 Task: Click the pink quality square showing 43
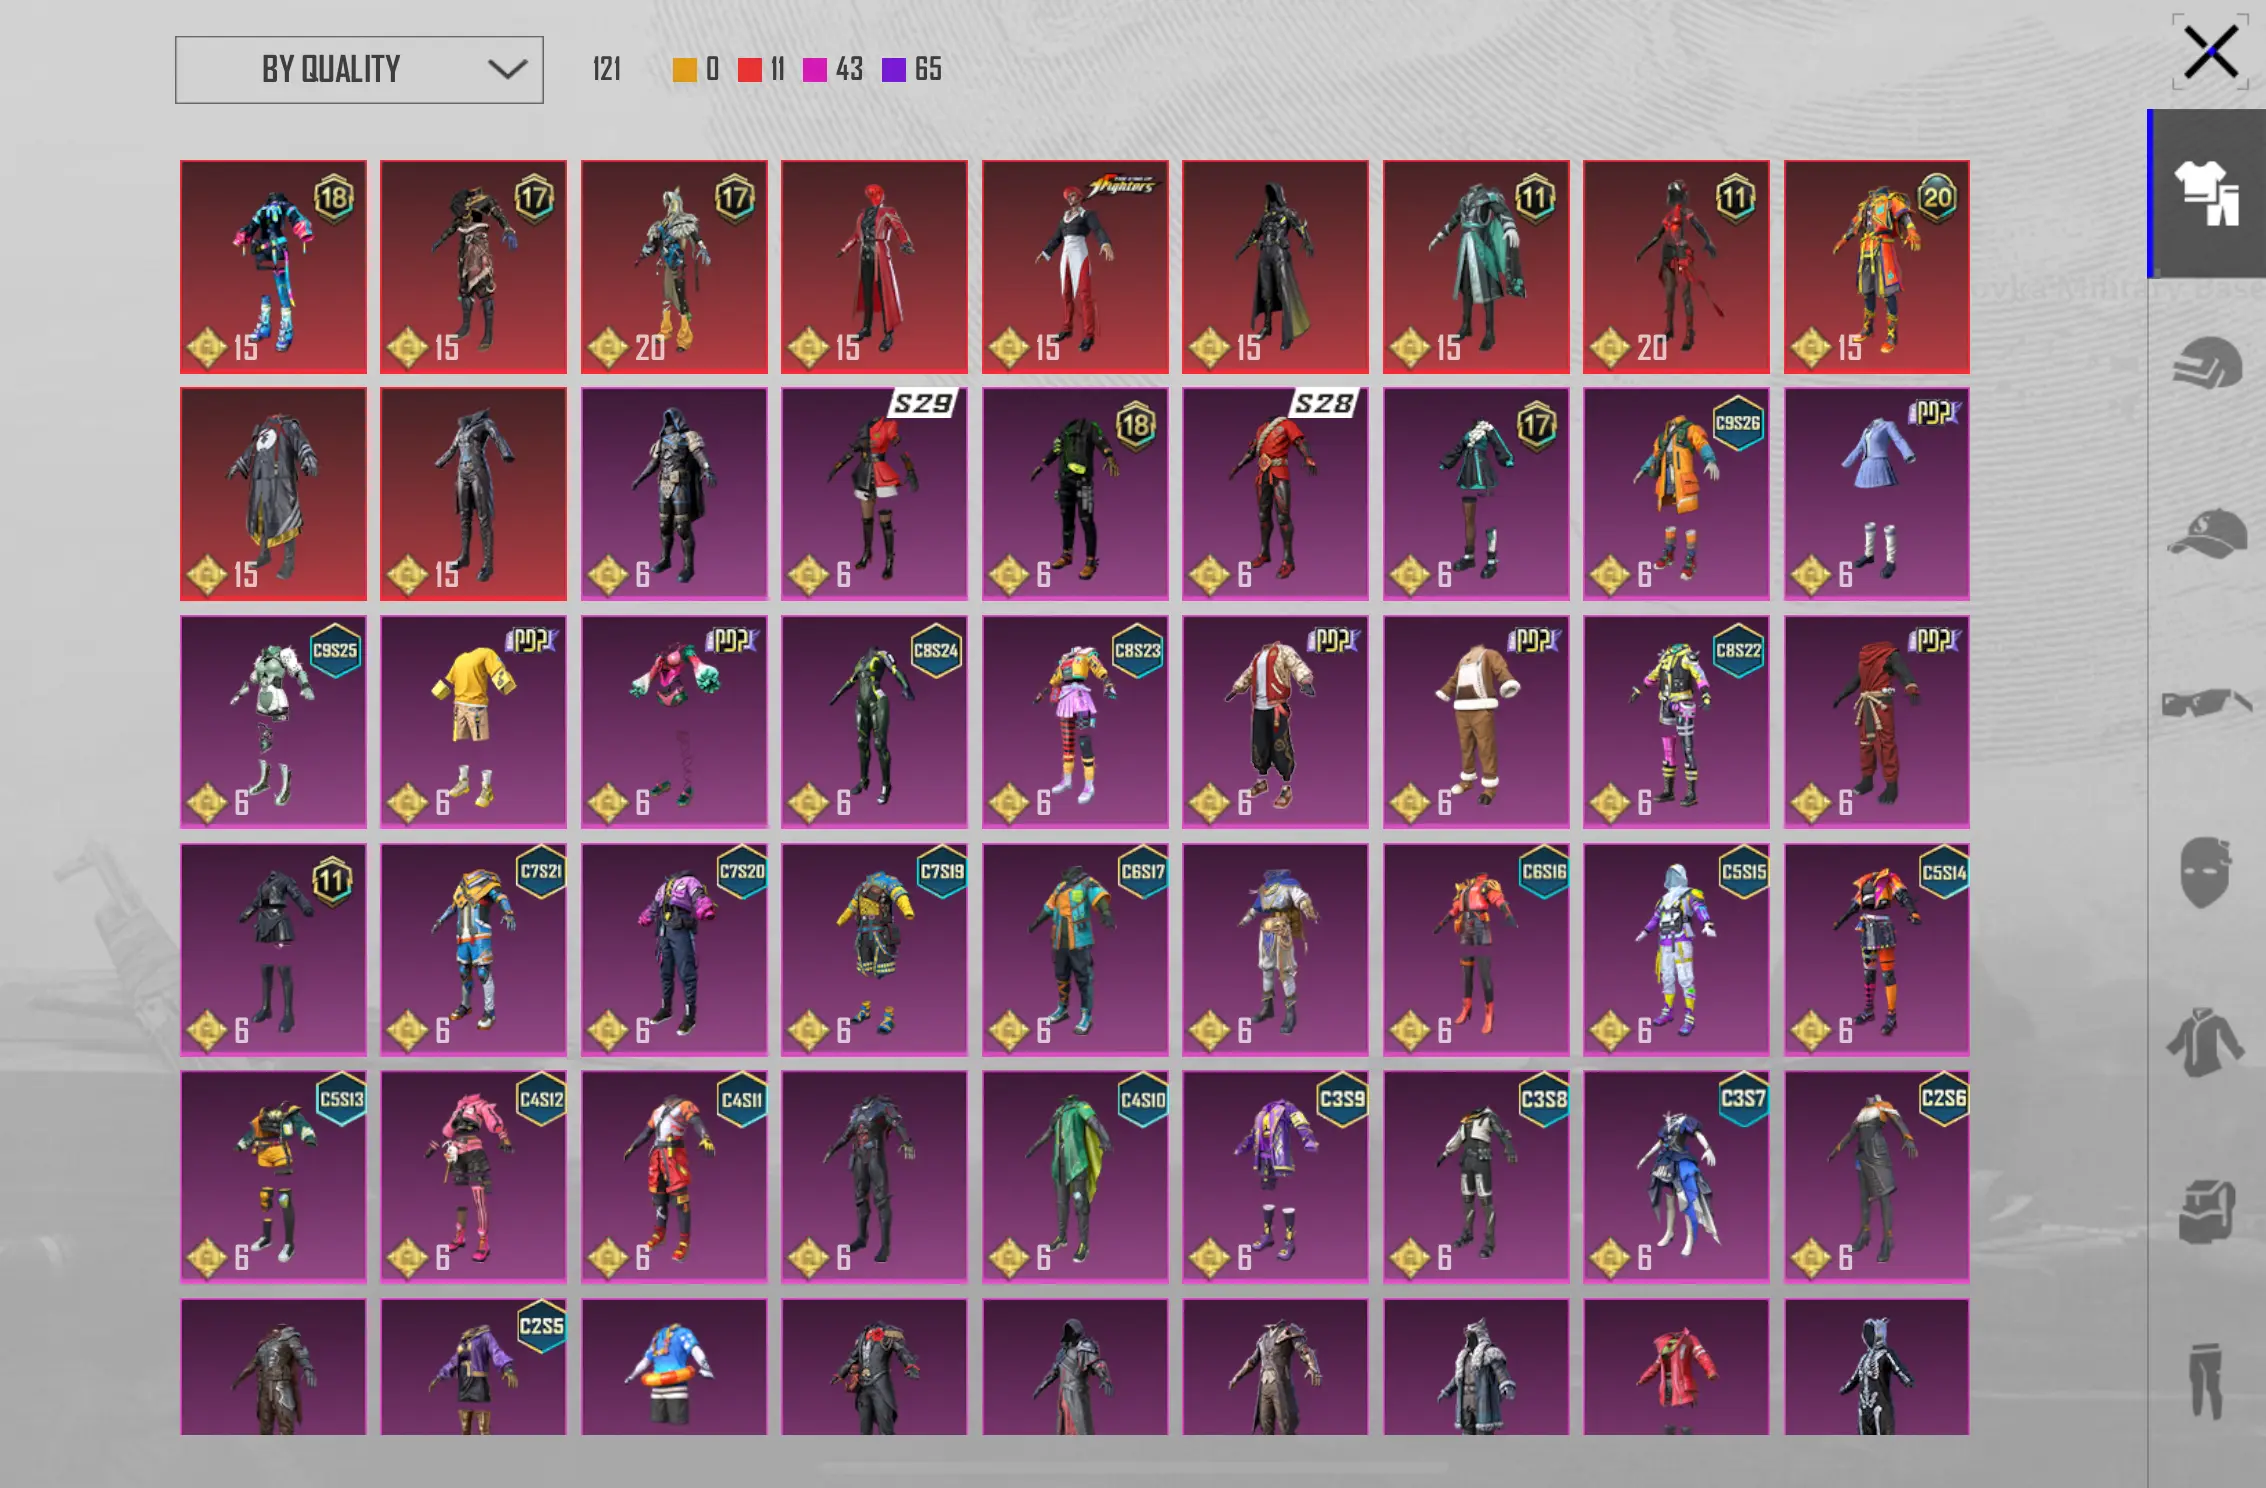point(815,70)
